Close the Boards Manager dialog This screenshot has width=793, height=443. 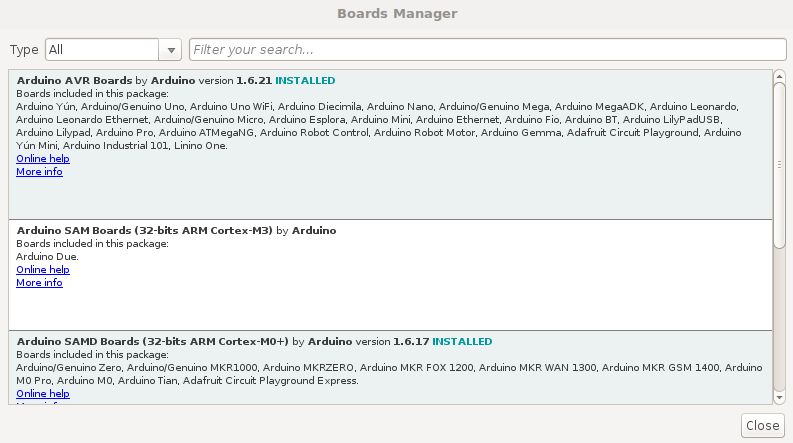[x=763, y=425]
